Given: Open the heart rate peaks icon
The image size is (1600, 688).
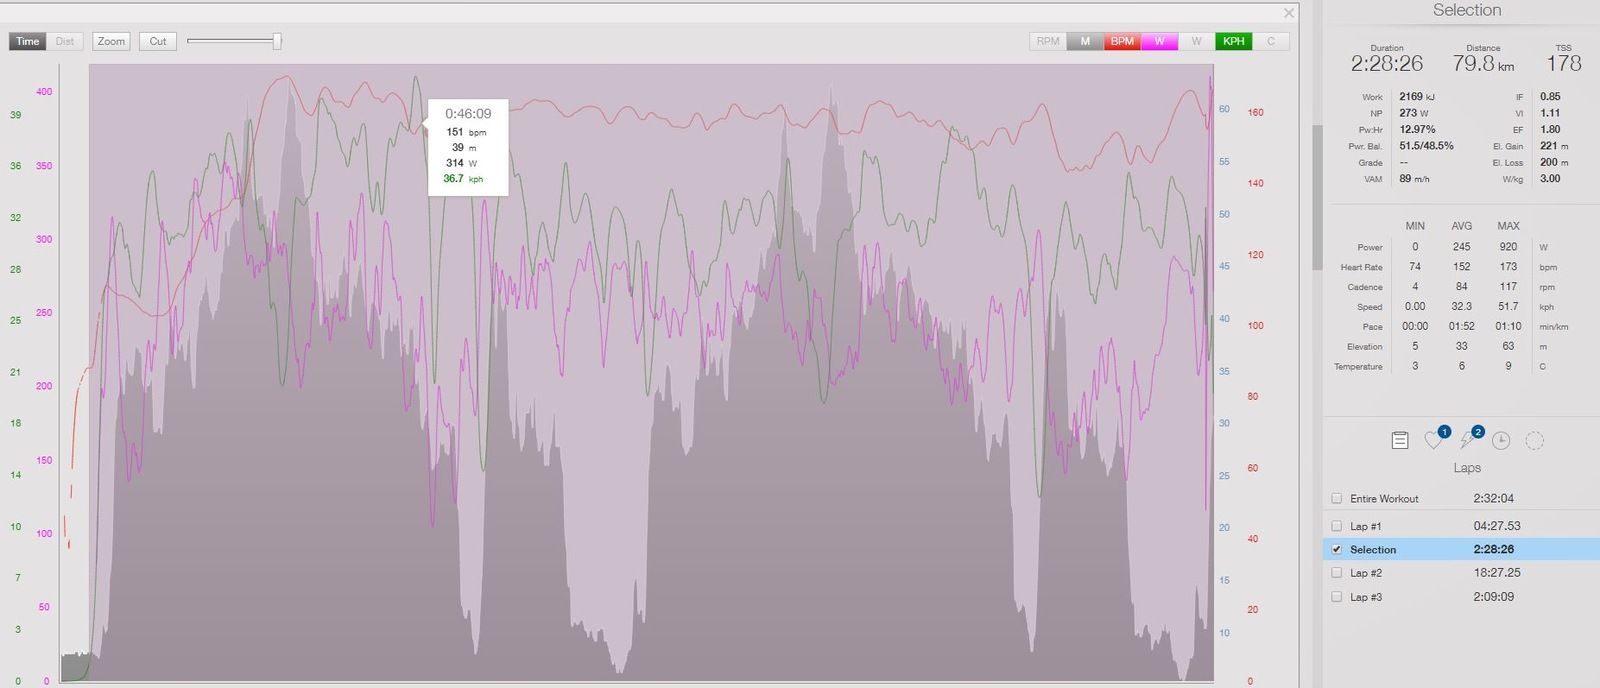Looking at the screenshot, I should pos(1434,440).
